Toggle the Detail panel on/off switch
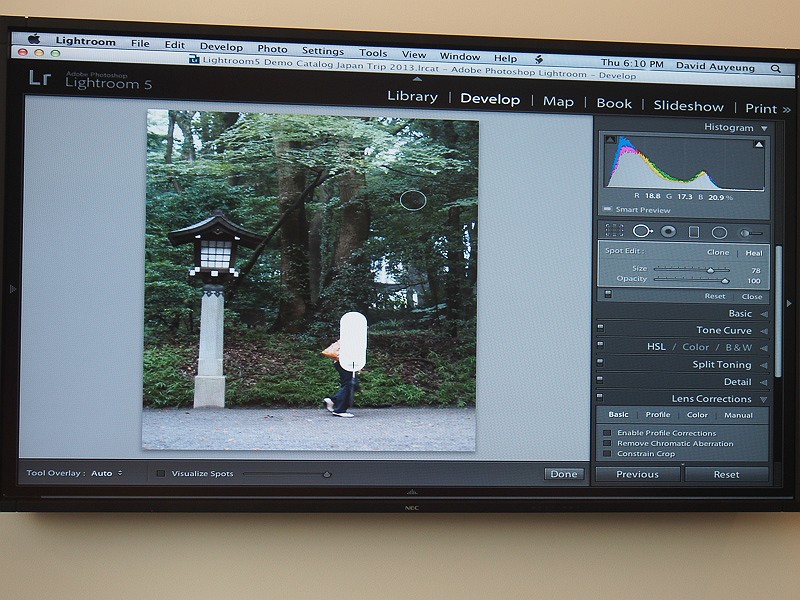Image resolution: width=800 pixels, height=600 pixels. (x=600, y=380)
